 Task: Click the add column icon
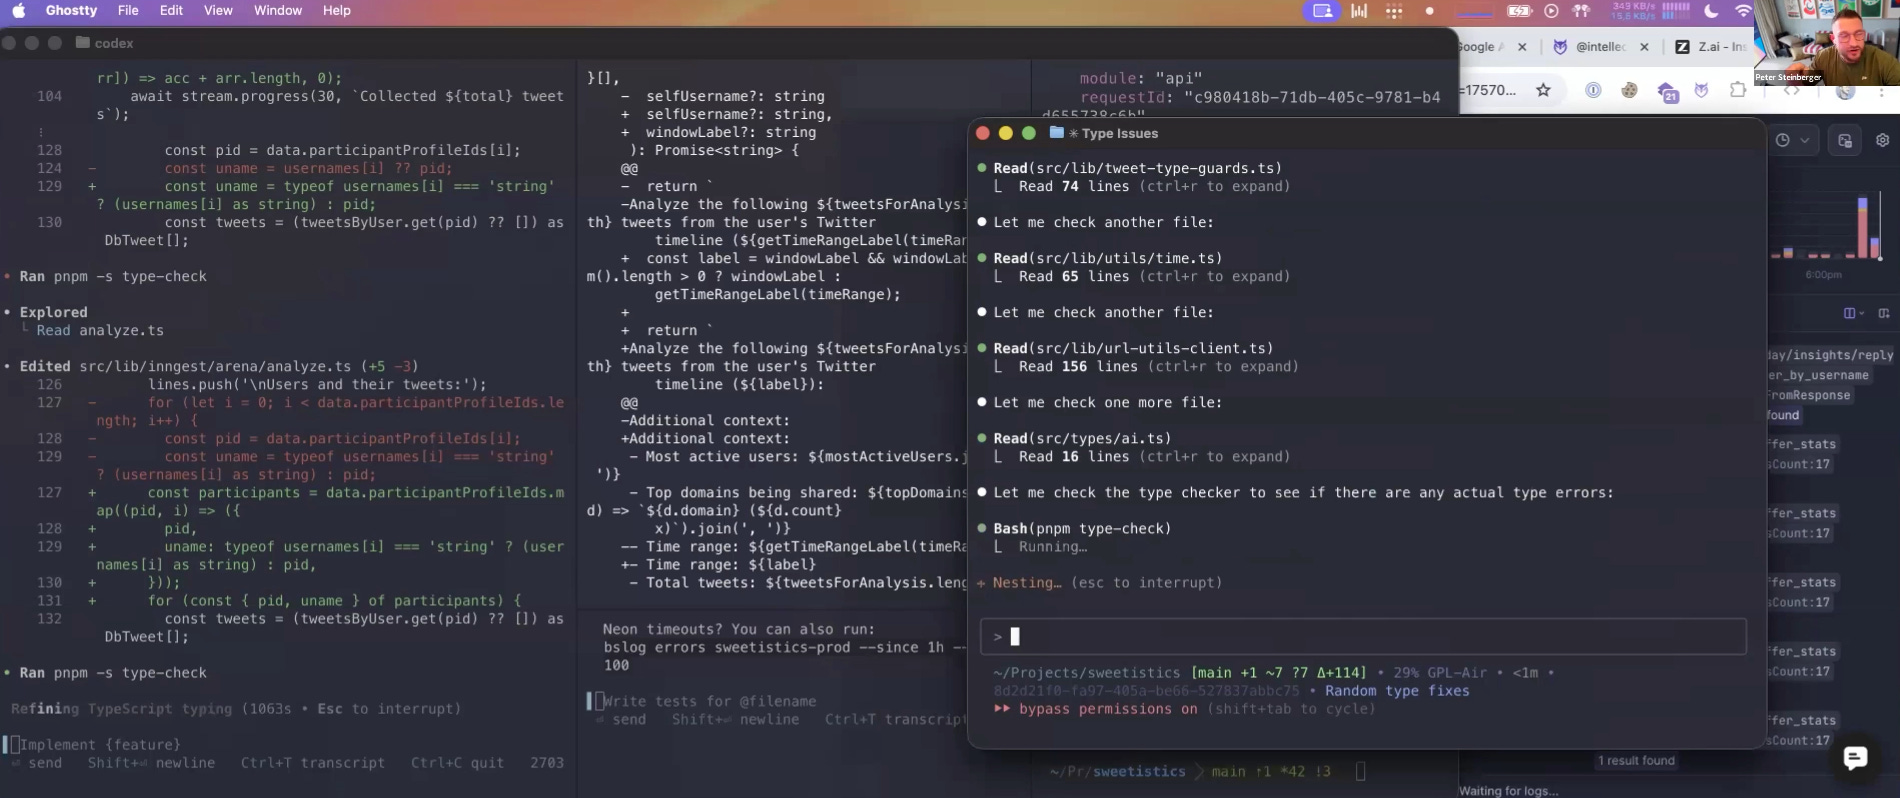click(x=1884, y=313)
